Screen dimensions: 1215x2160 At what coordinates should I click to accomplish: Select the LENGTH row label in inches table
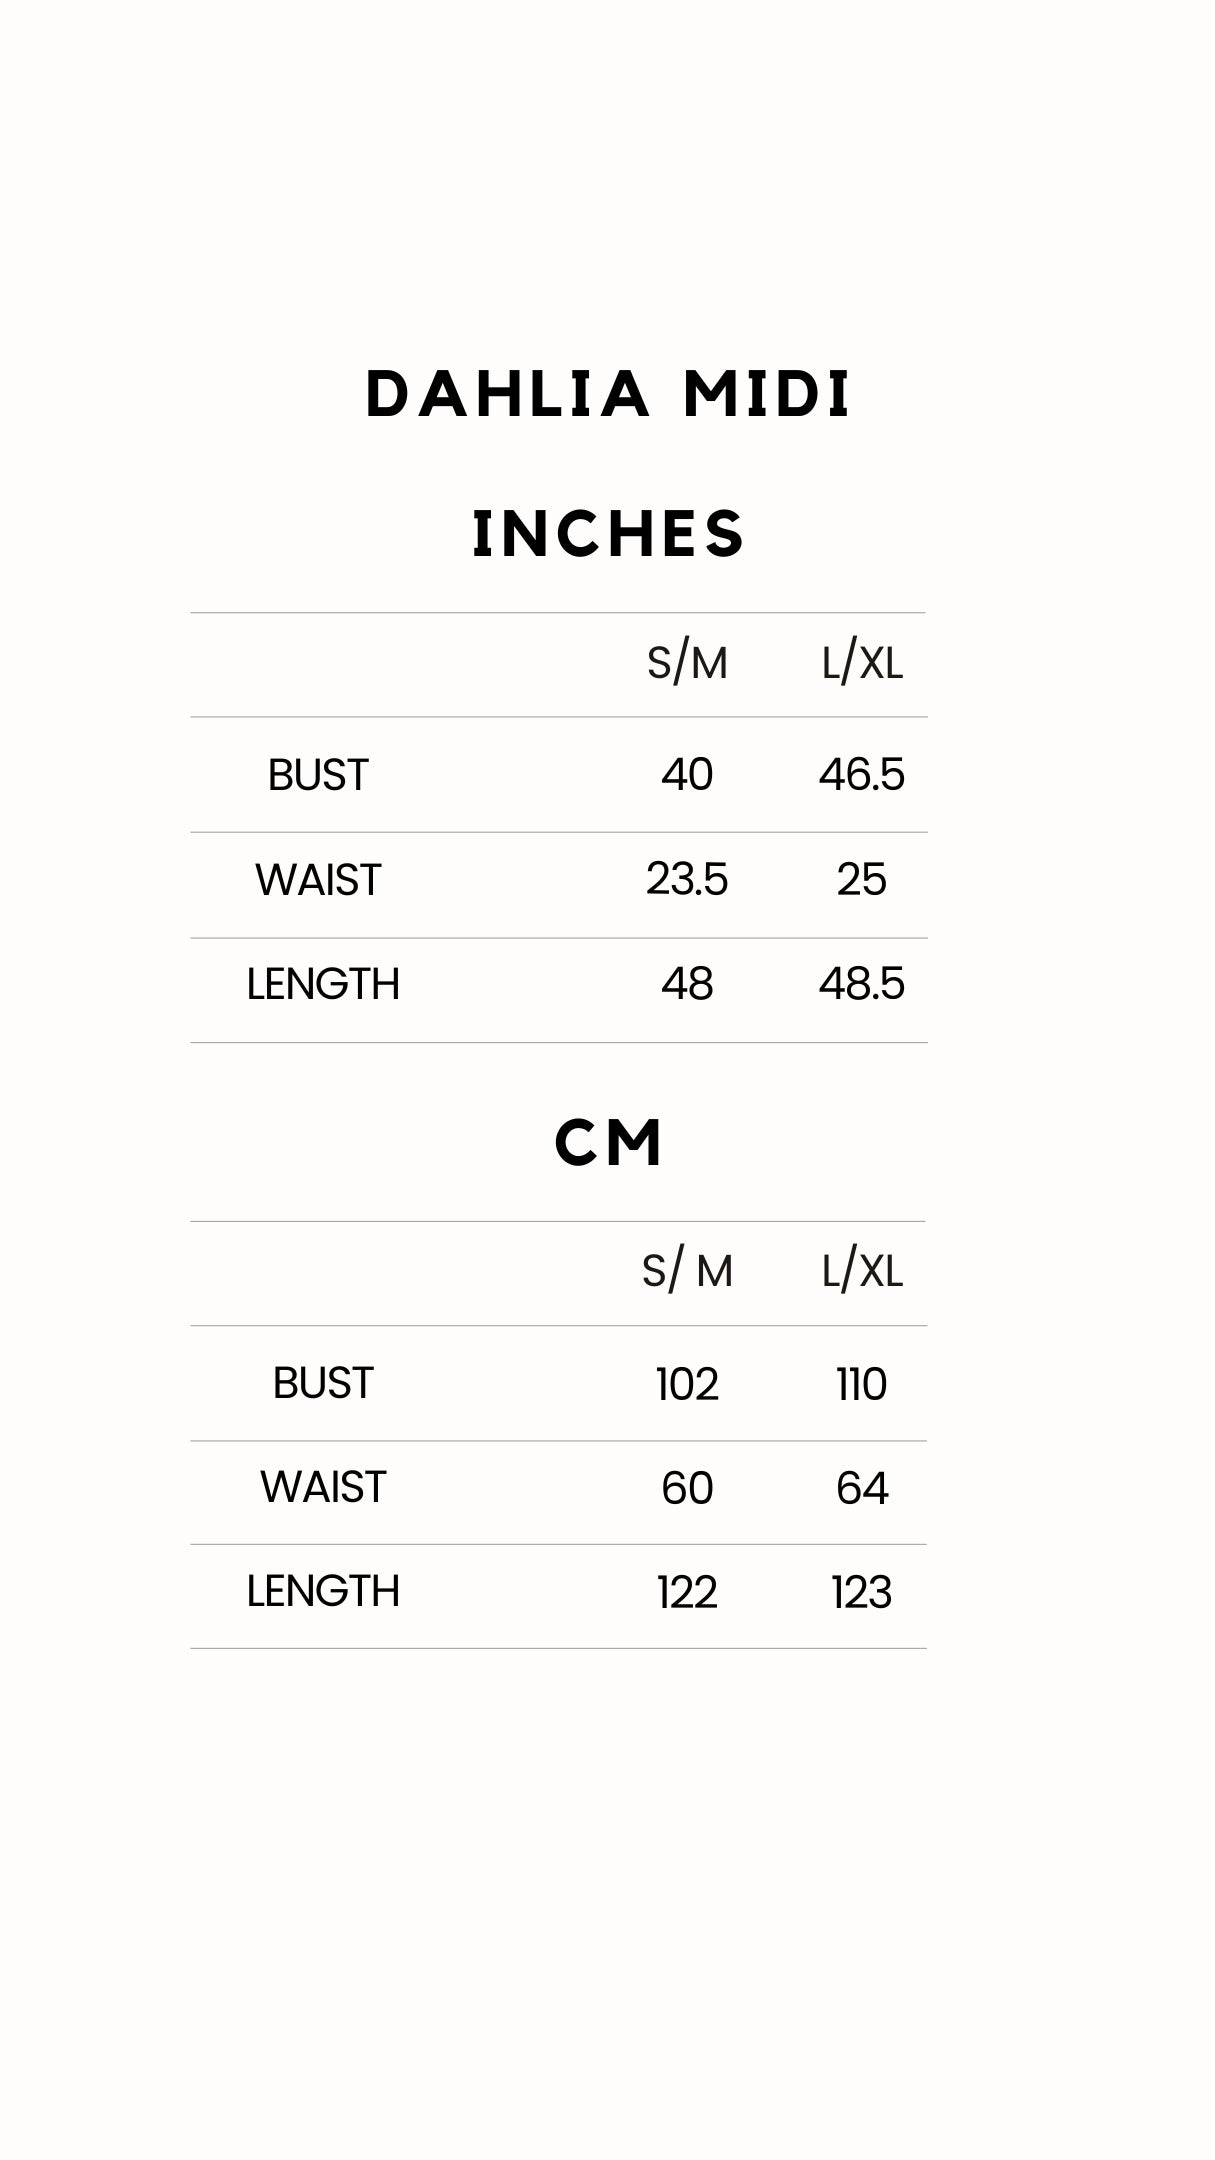point(323,984)
